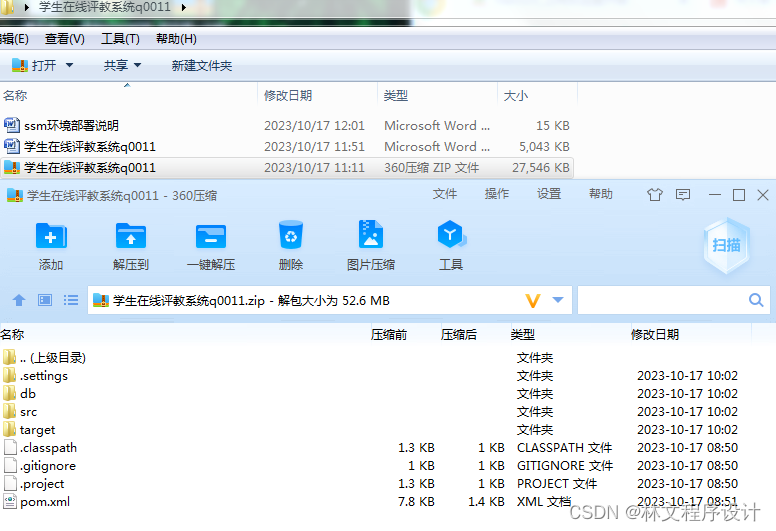Open the 文件 menu in 360压缩
The width and height of the screenshot is (776, 531).
pos(445,194)
